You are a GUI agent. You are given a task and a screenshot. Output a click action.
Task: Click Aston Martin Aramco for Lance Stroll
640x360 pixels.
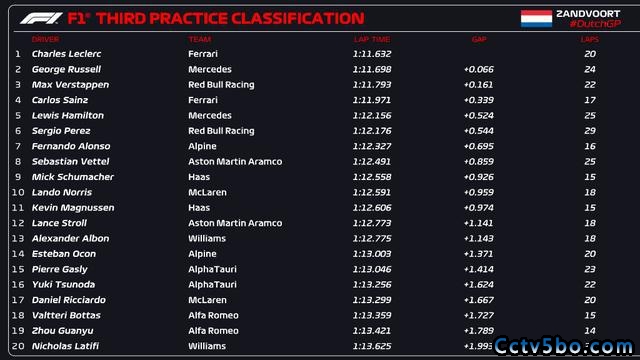click(x=235, y=223)
